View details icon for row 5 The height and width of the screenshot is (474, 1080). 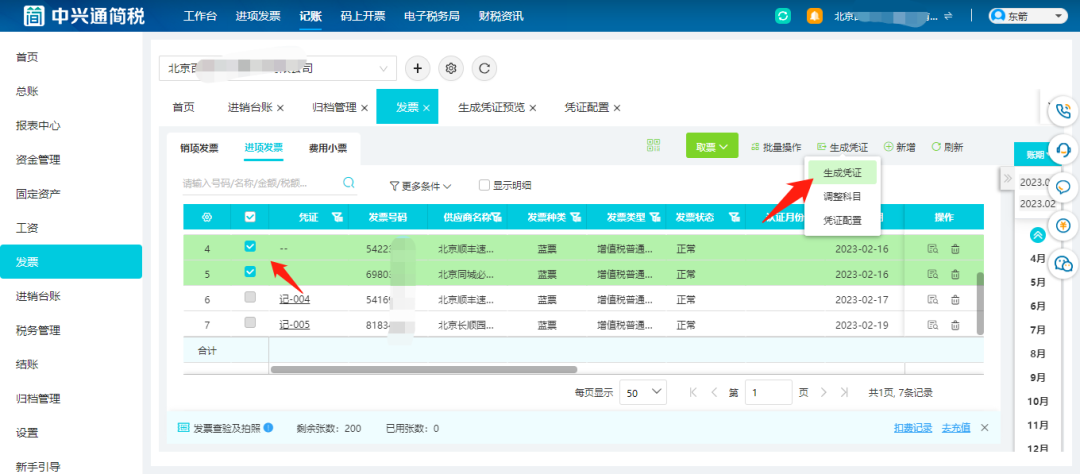click(x=933, y=274)
